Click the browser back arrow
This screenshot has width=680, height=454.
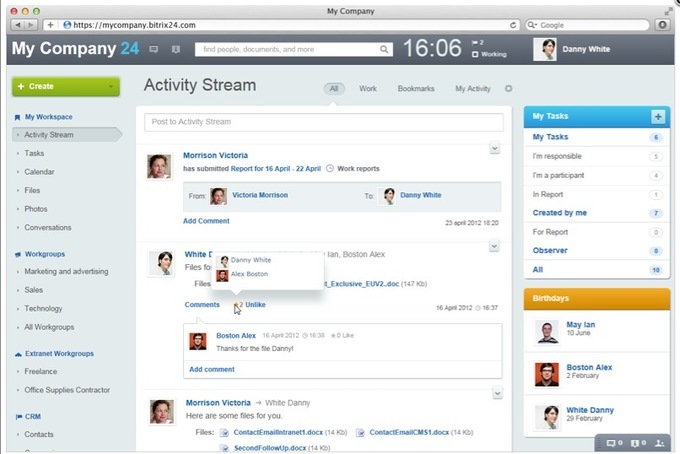pos(17,25)
